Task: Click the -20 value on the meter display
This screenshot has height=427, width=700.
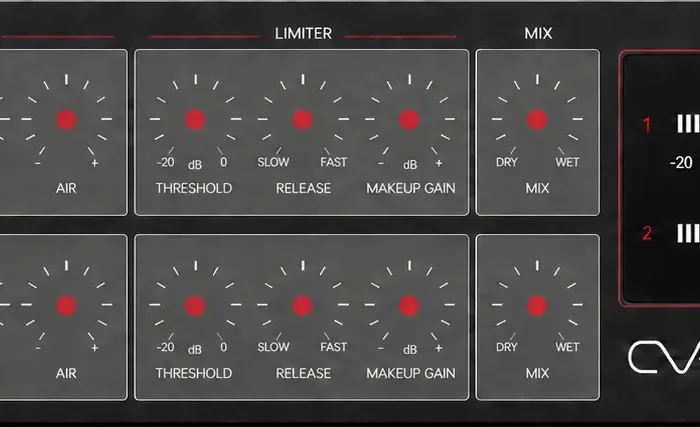Action: pyautogui.click(x=681, y=163)
